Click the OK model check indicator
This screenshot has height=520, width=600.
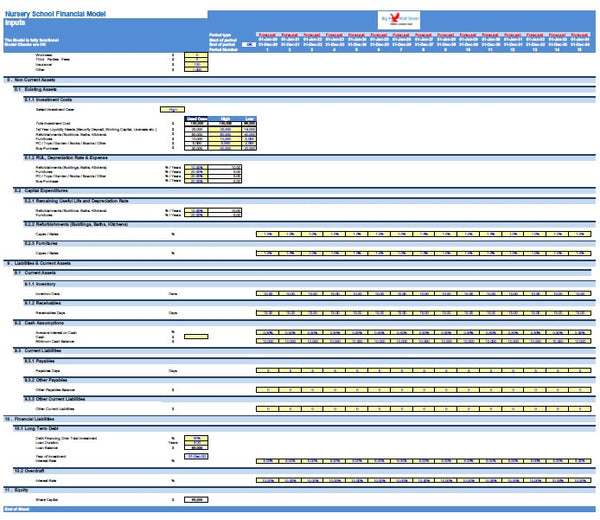point(247,45)
